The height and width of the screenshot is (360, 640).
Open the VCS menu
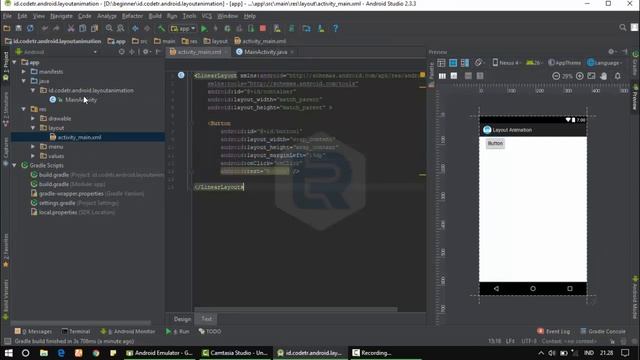[x=207, y=16]
